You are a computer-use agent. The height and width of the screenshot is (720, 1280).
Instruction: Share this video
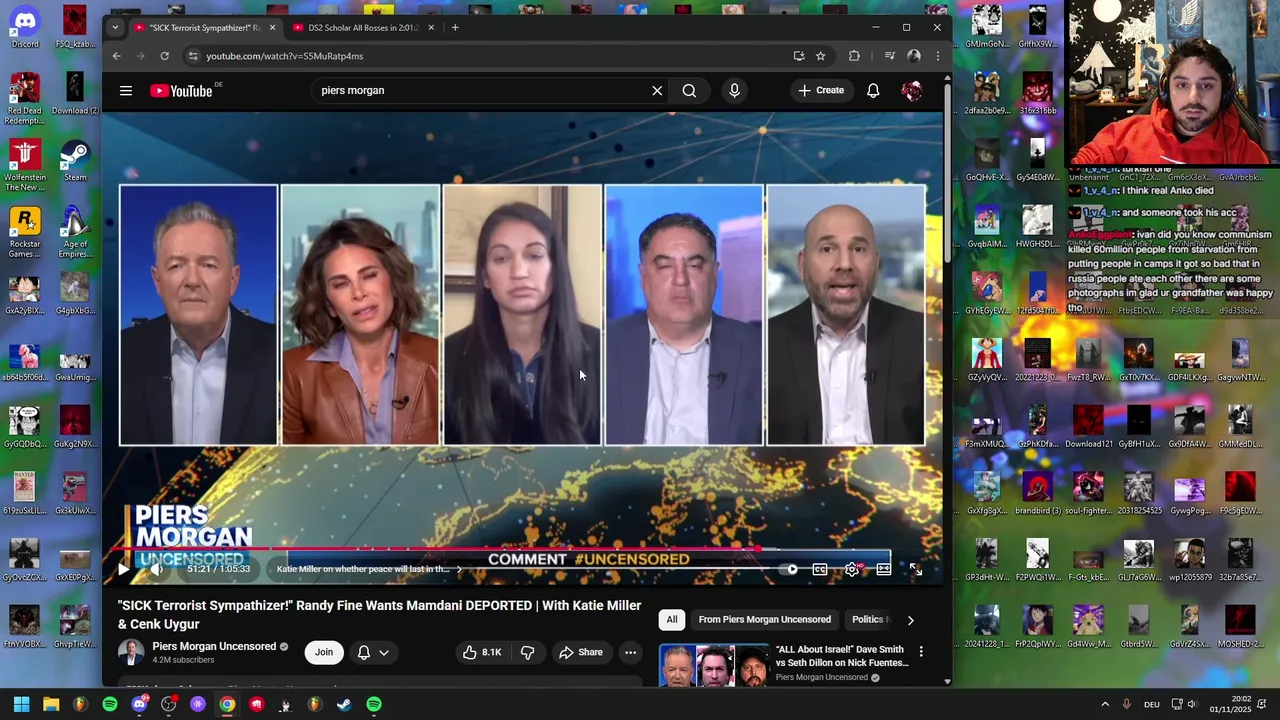[581, 652]
